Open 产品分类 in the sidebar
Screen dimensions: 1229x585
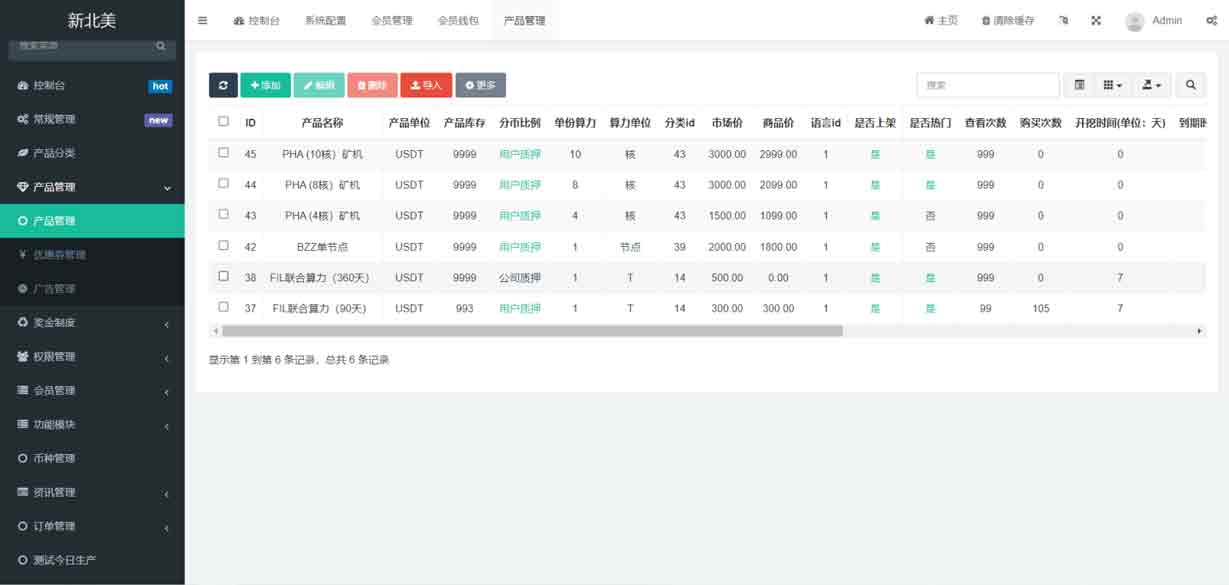(x=92, y=153)
